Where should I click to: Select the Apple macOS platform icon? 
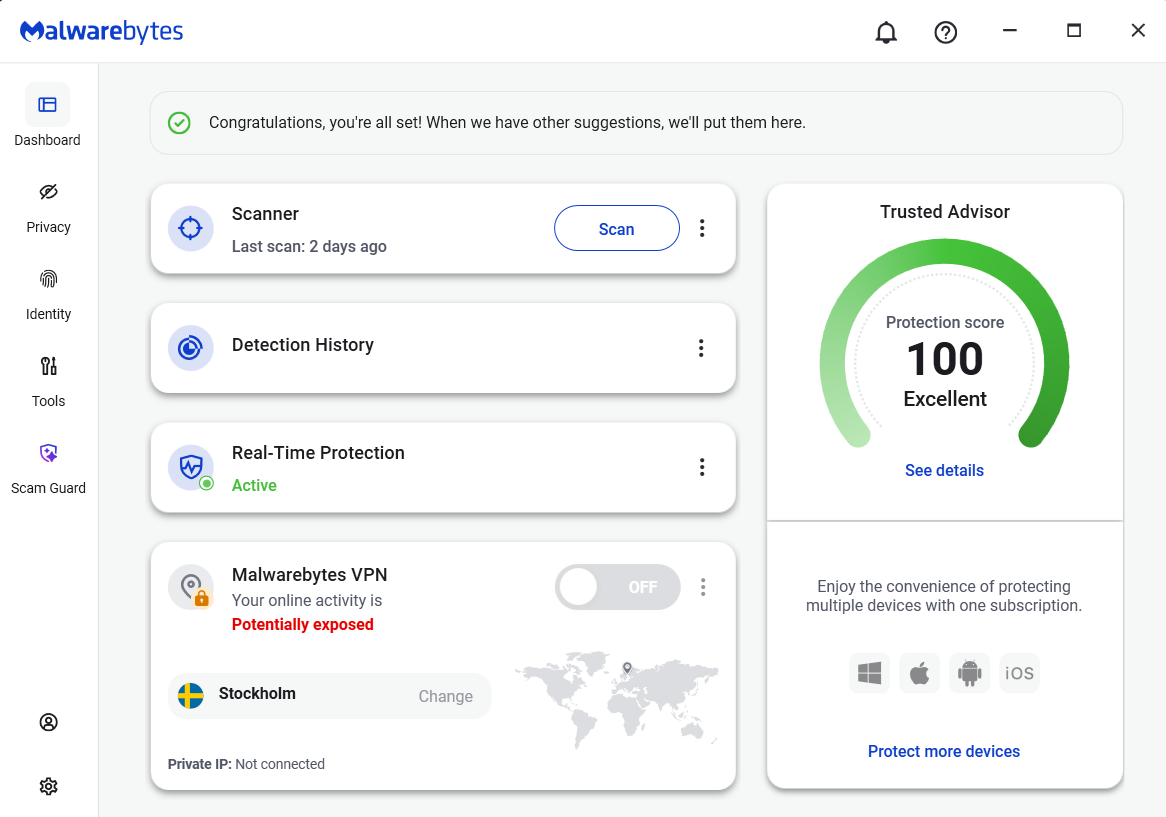click(919, 673)
